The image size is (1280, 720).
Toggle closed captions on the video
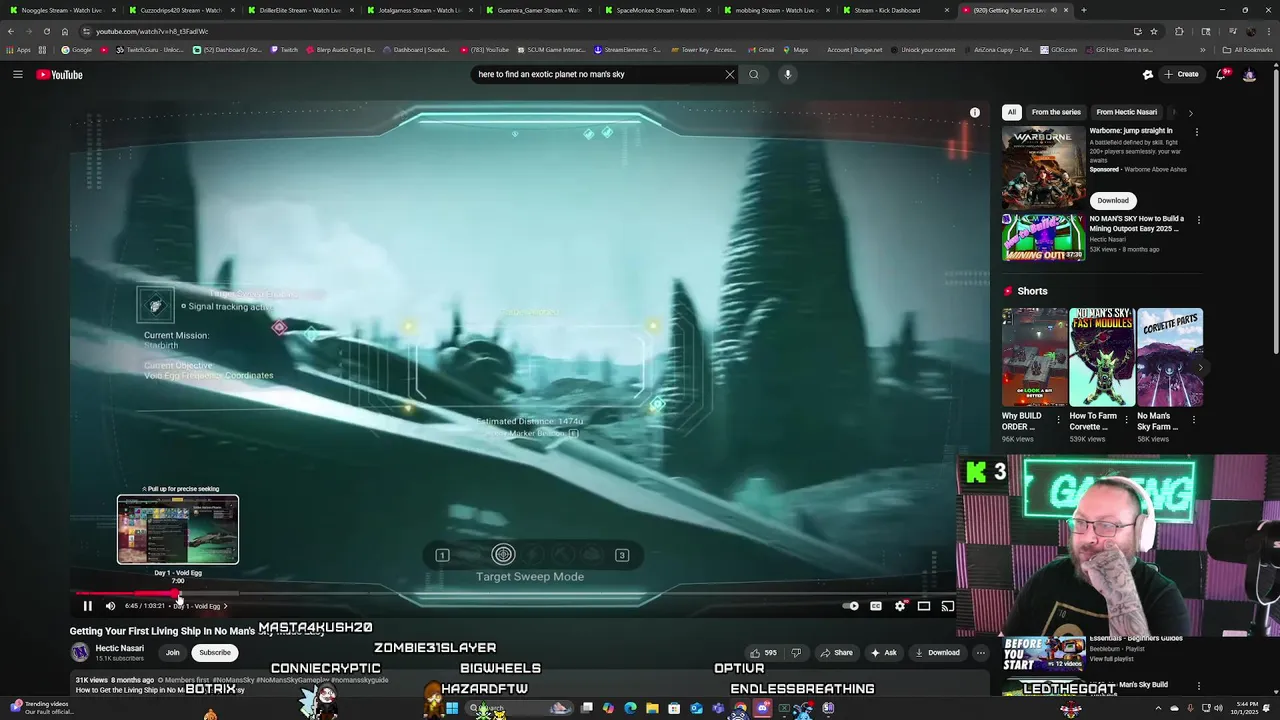876,606
